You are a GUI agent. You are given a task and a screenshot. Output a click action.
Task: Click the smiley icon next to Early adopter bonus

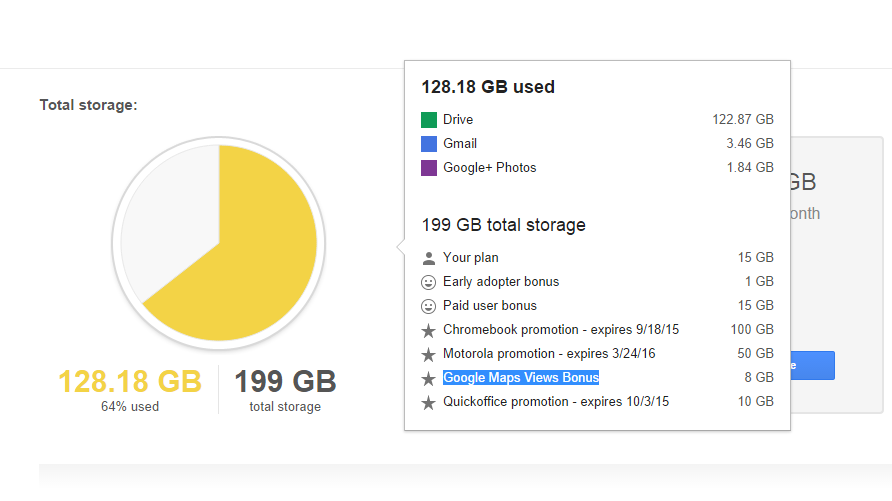429,282
